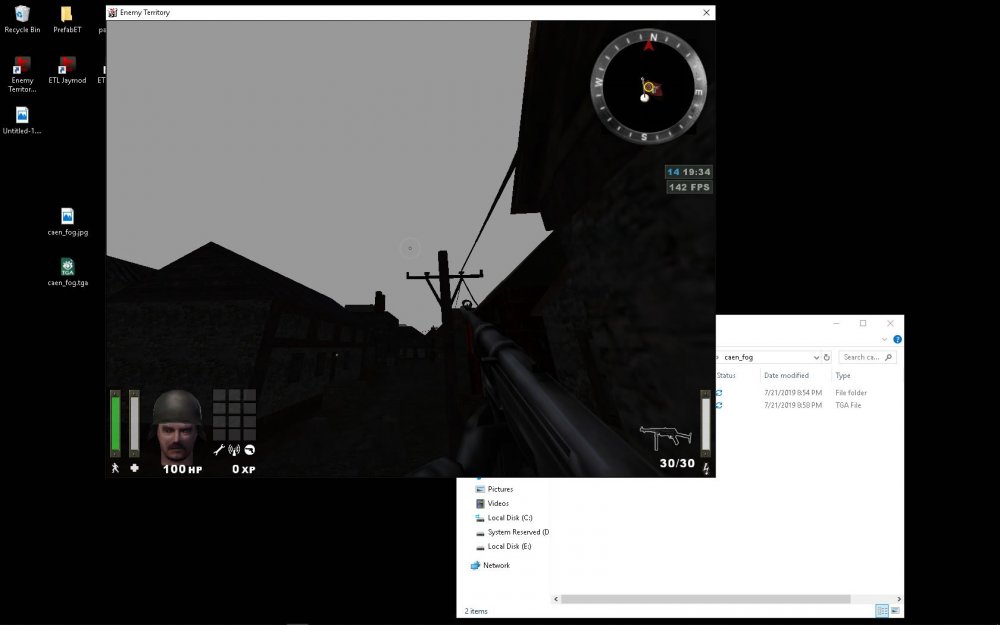
Task: Open Explorer help question mark icon
Action: (x=897, y=339)
